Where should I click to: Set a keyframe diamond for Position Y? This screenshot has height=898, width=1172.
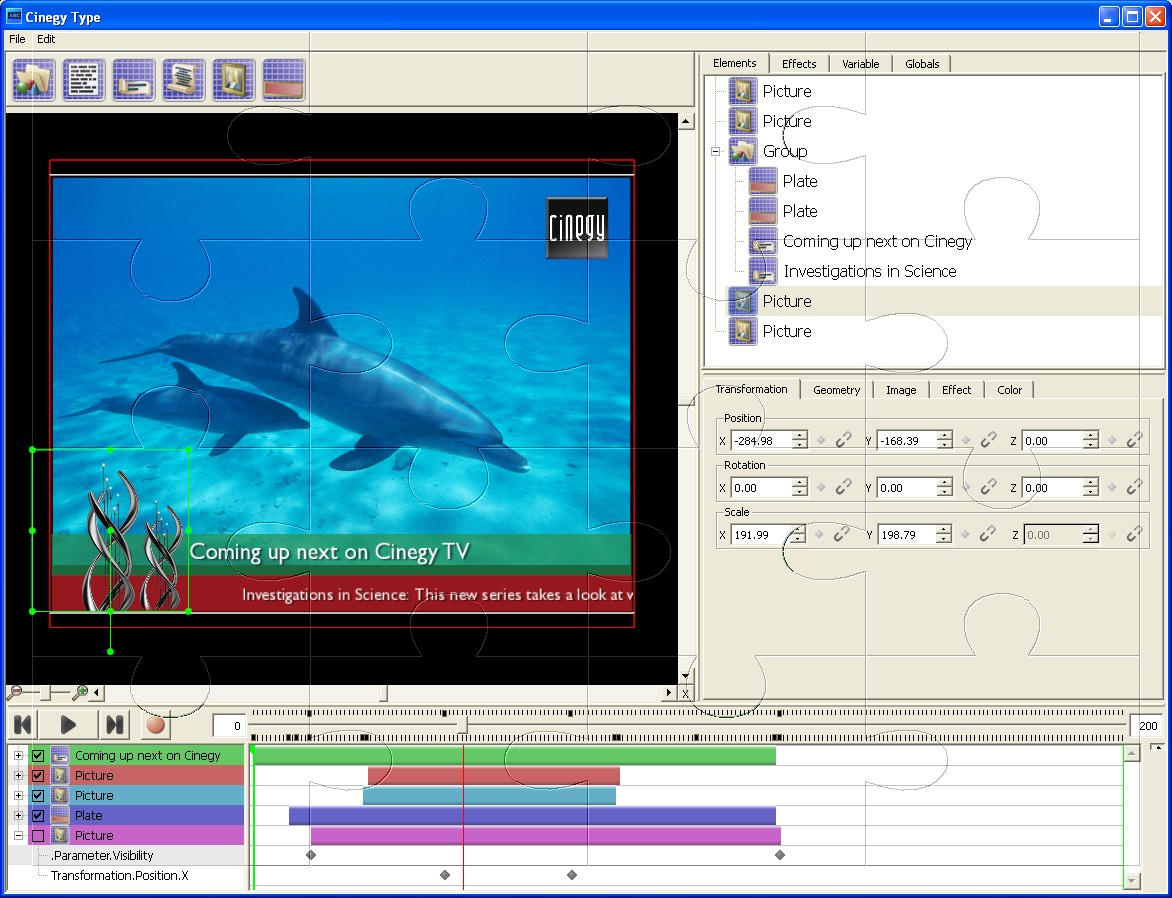[966, 440]
